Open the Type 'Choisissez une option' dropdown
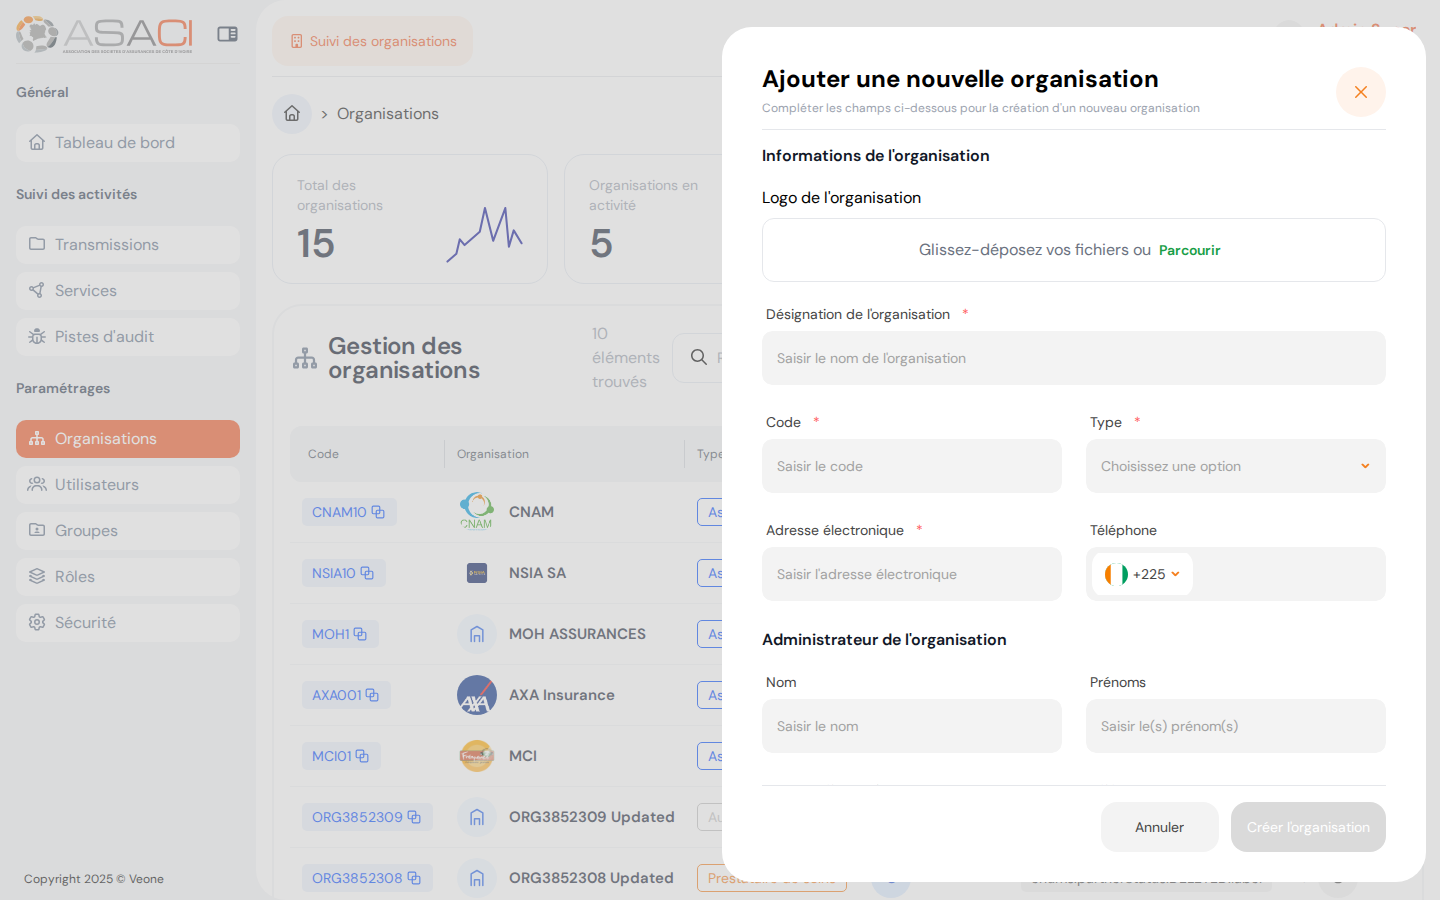1440x900 pixels. [1235, 466]
